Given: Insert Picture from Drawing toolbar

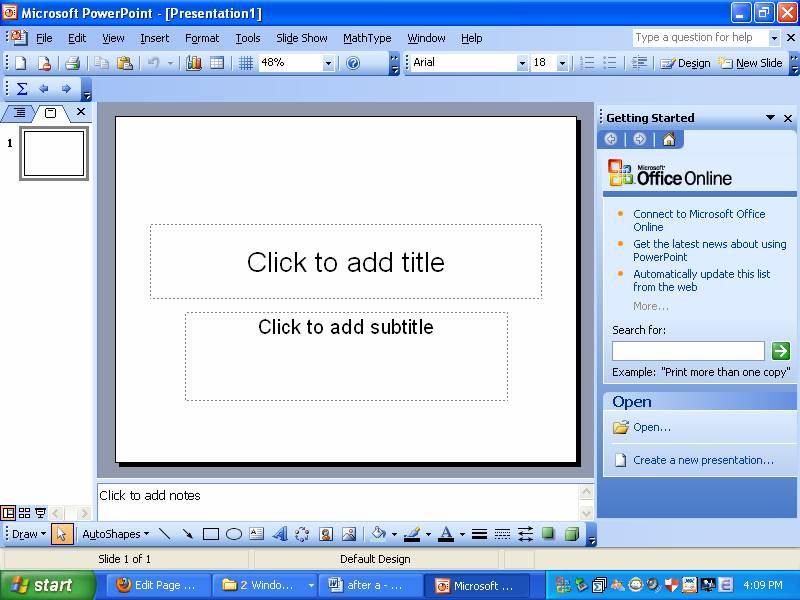Looking at the screenshot, I should point(349,534).
